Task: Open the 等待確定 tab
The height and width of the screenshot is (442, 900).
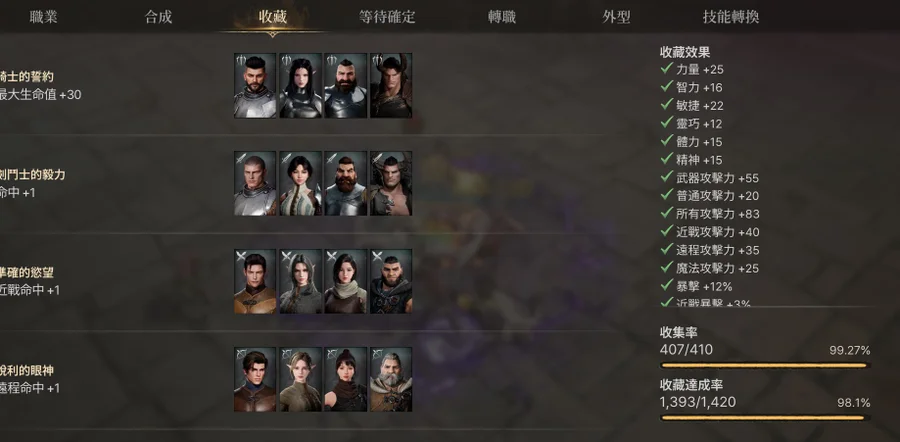Action: (387, 17)
